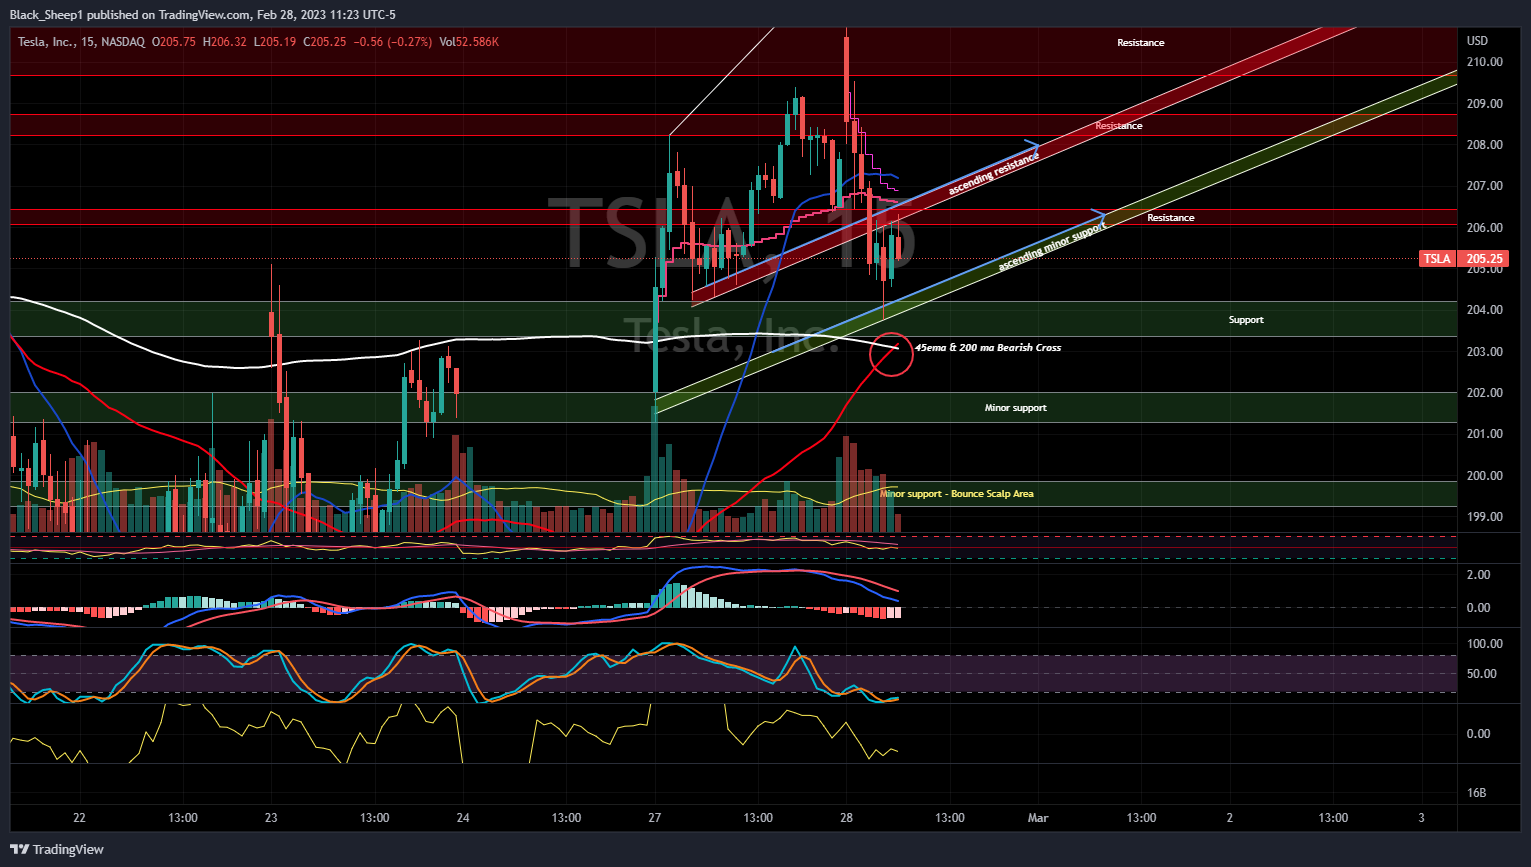Click the 206.00 price axis value
The width and height of the screenshot is (1531, 867).
(1485, 228)
